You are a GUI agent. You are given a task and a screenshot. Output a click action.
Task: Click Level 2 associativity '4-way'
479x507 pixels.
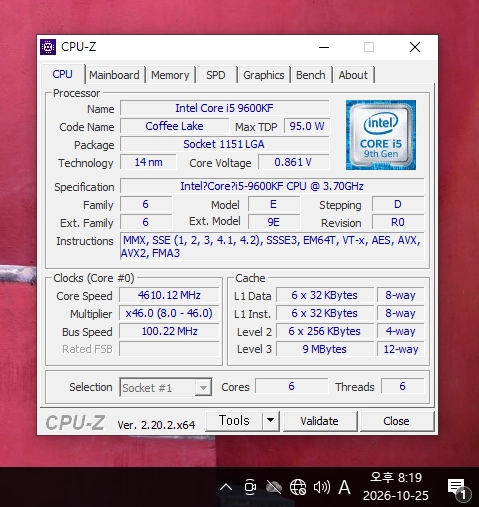pos(400,331)
